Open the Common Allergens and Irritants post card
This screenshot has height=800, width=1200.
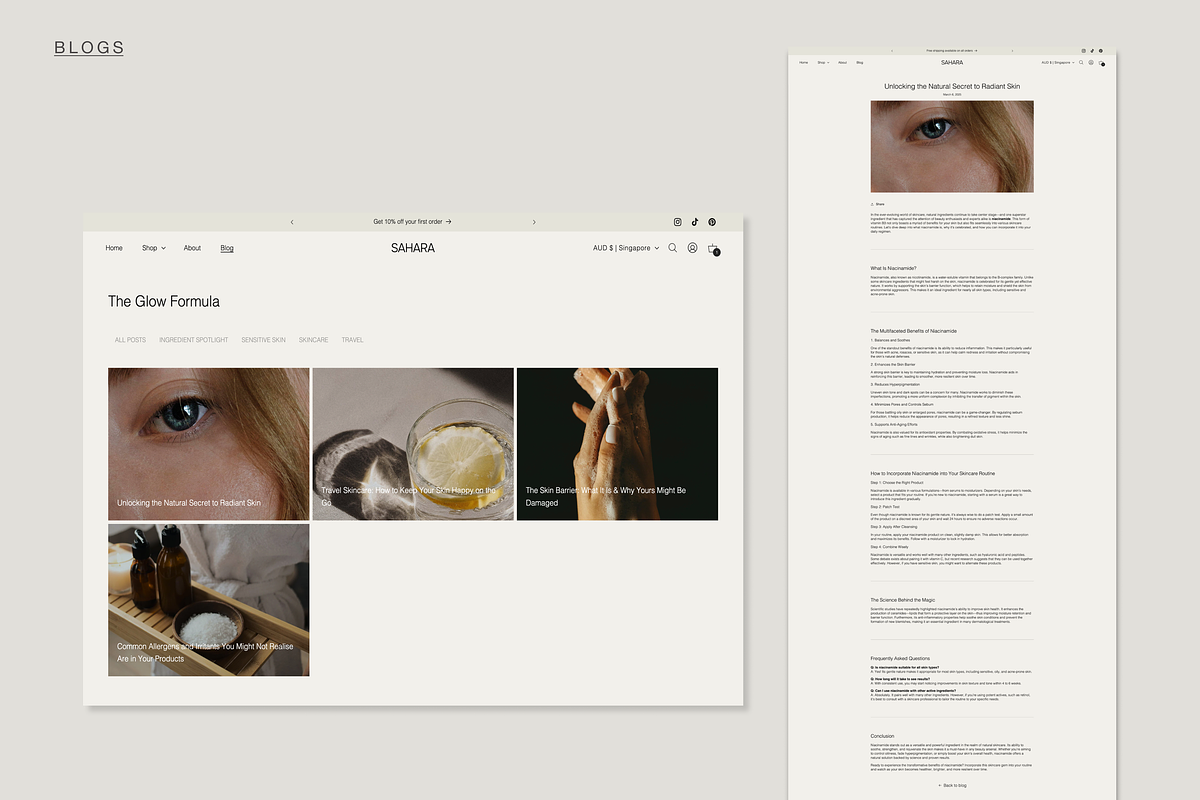tap(209, 600)
